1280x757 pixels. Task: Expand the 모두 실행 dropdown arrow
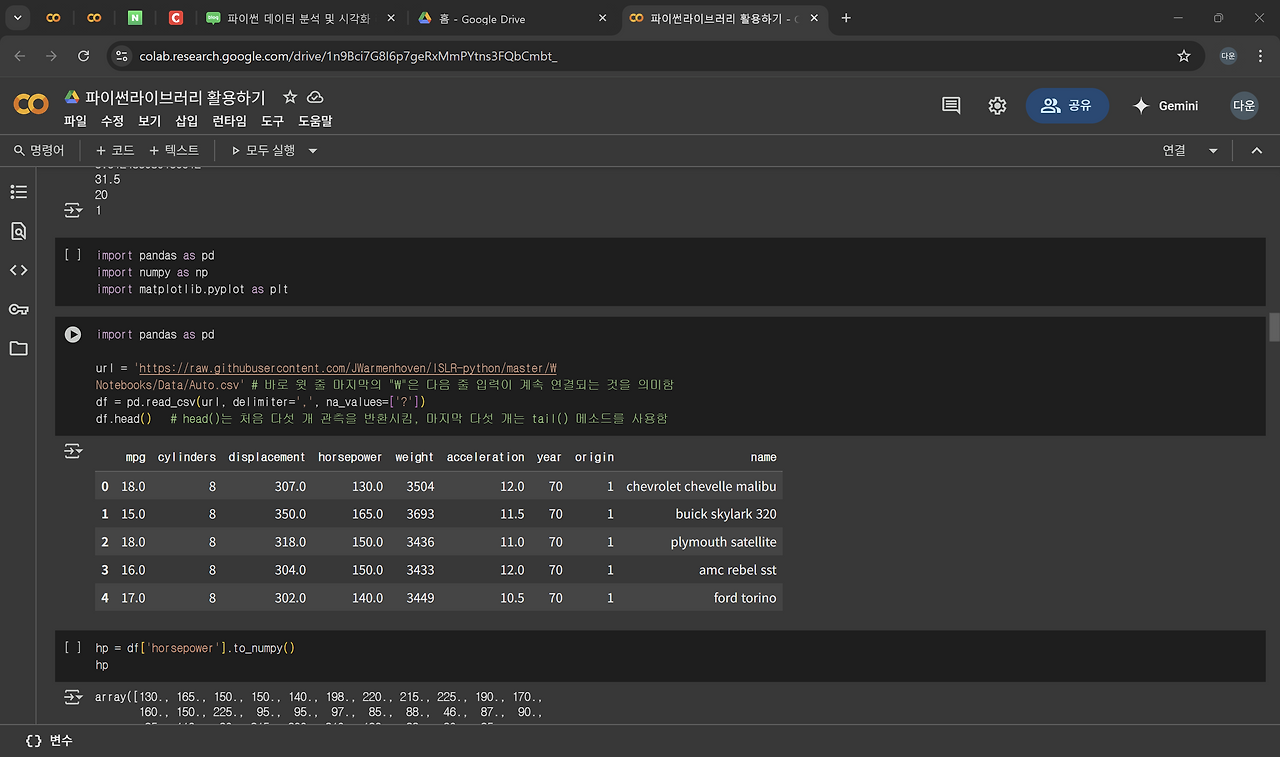tap(313, 151)
